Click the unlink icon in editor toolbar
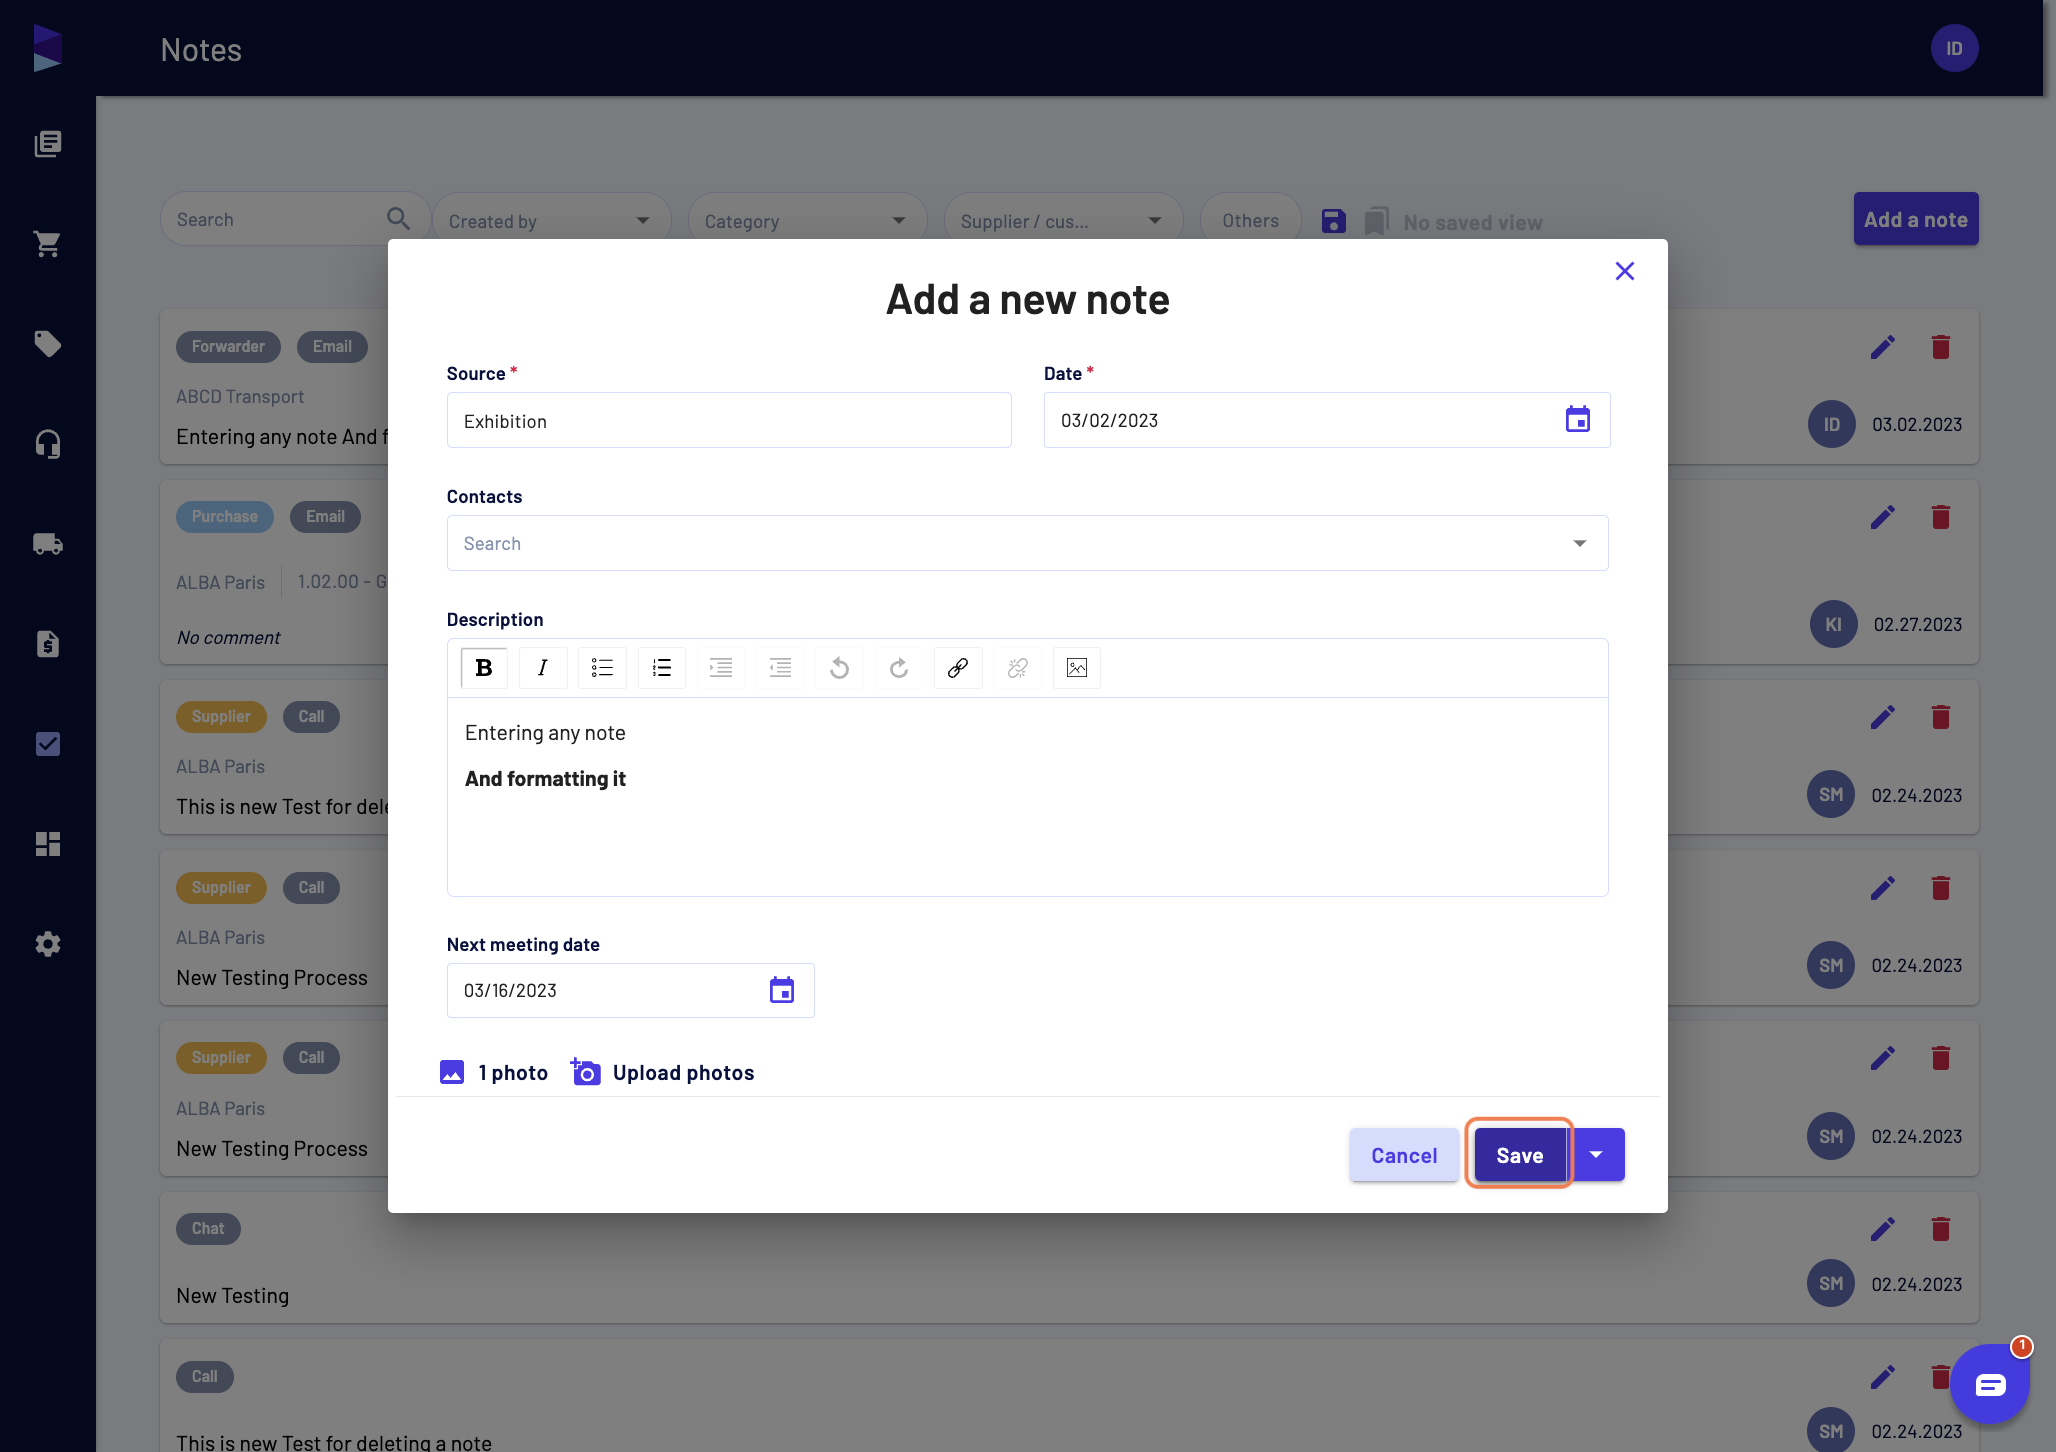 1018,668
